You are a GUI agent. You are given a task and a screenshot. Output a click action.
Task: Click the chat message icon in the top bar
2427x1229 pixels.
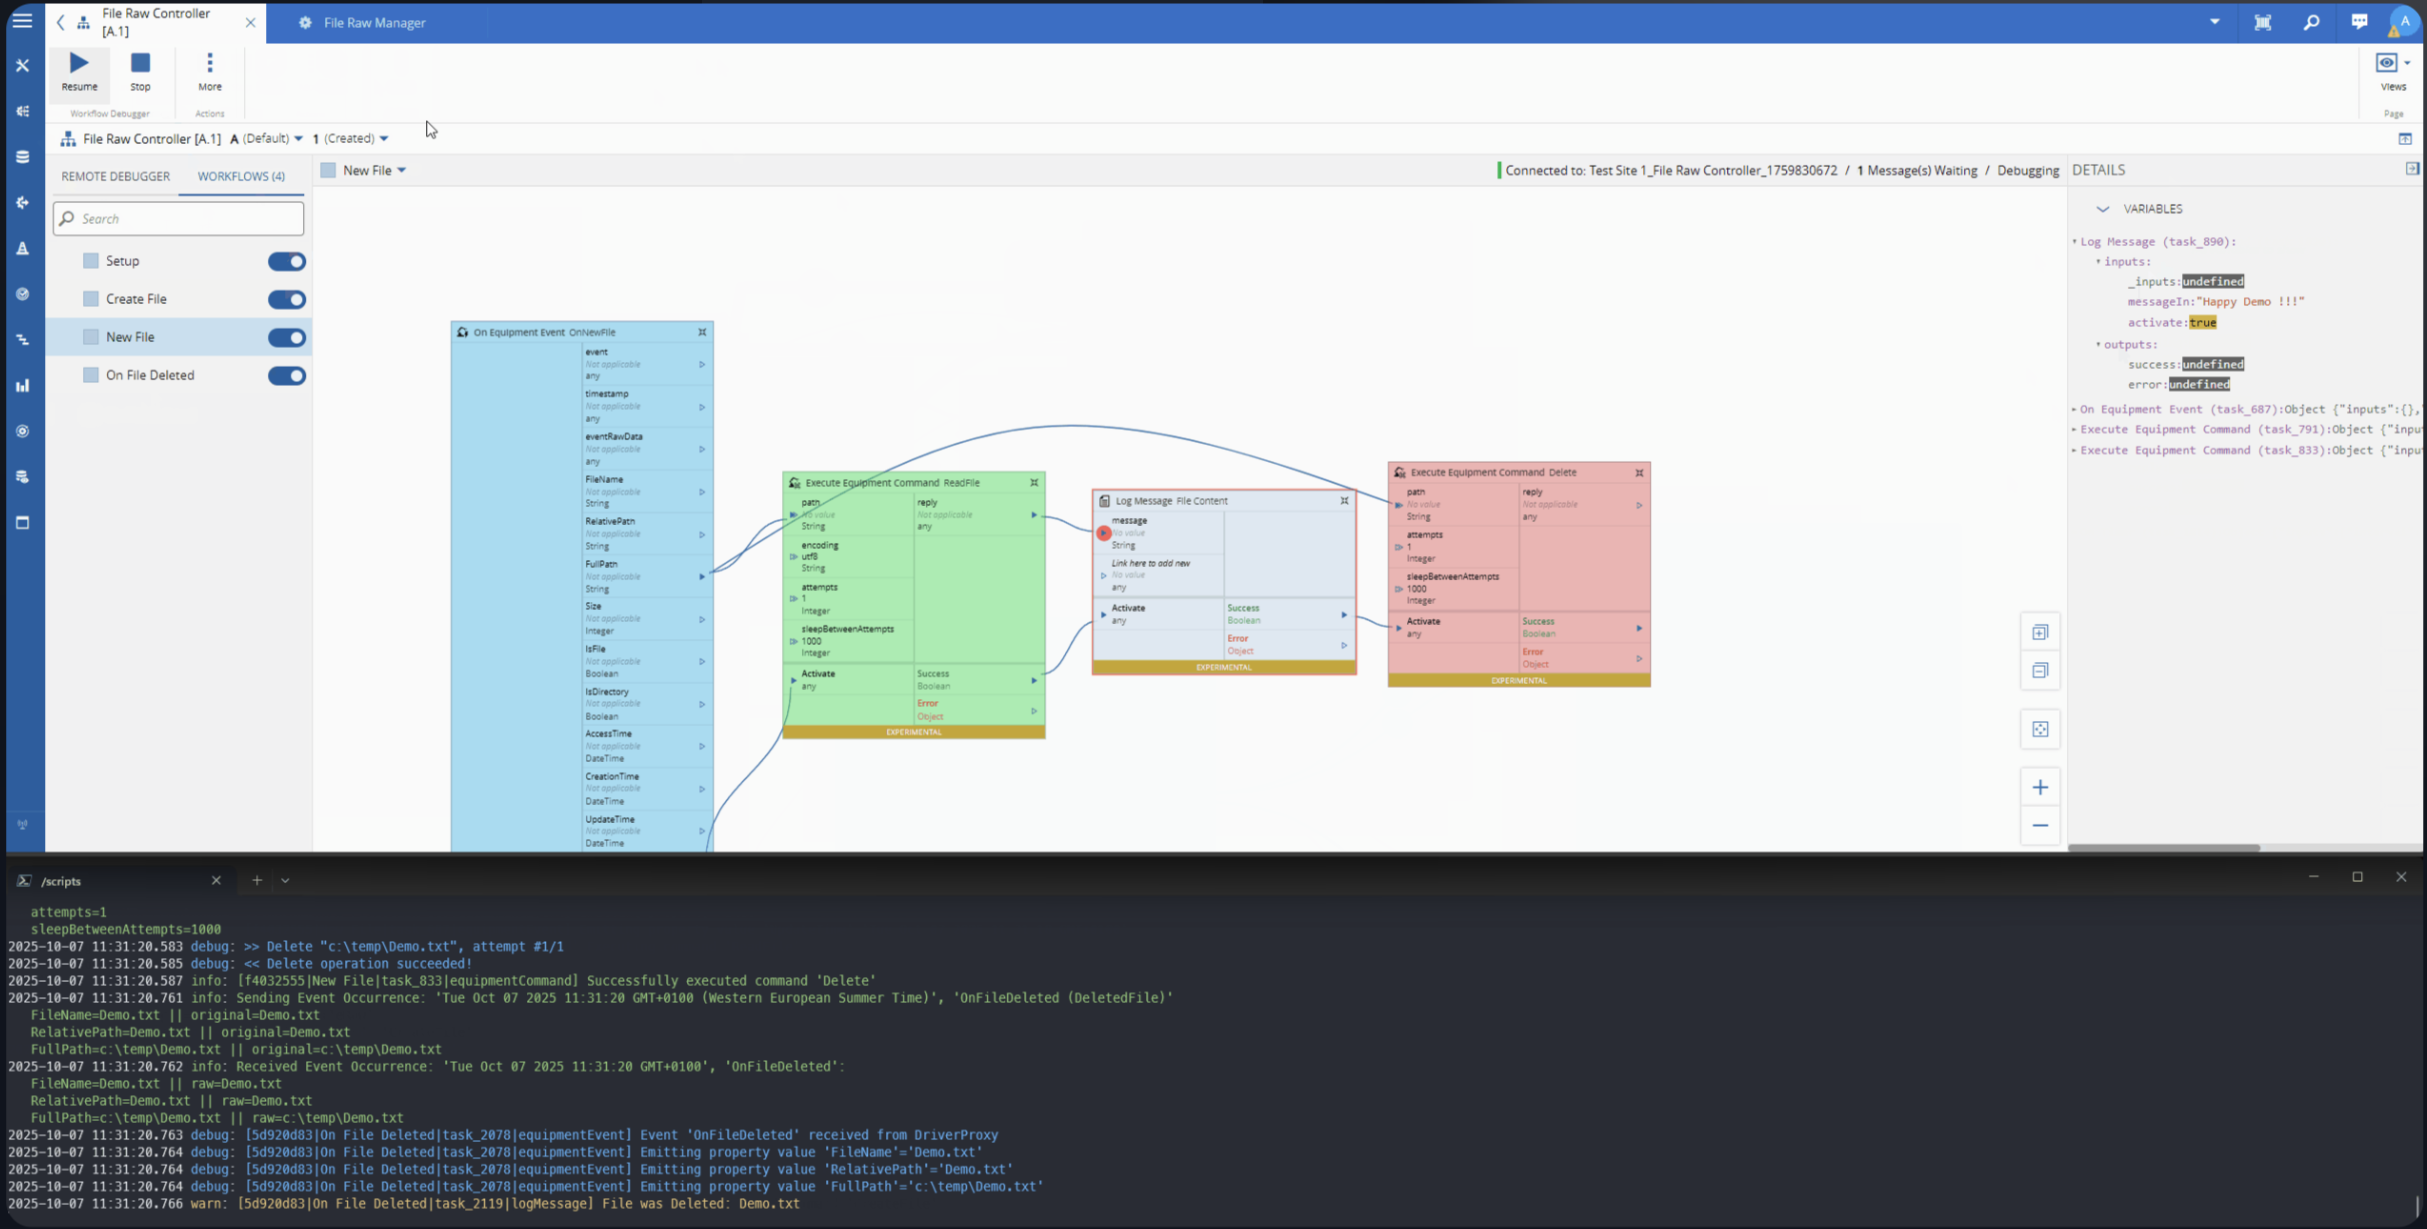(x=2358, y=22)
